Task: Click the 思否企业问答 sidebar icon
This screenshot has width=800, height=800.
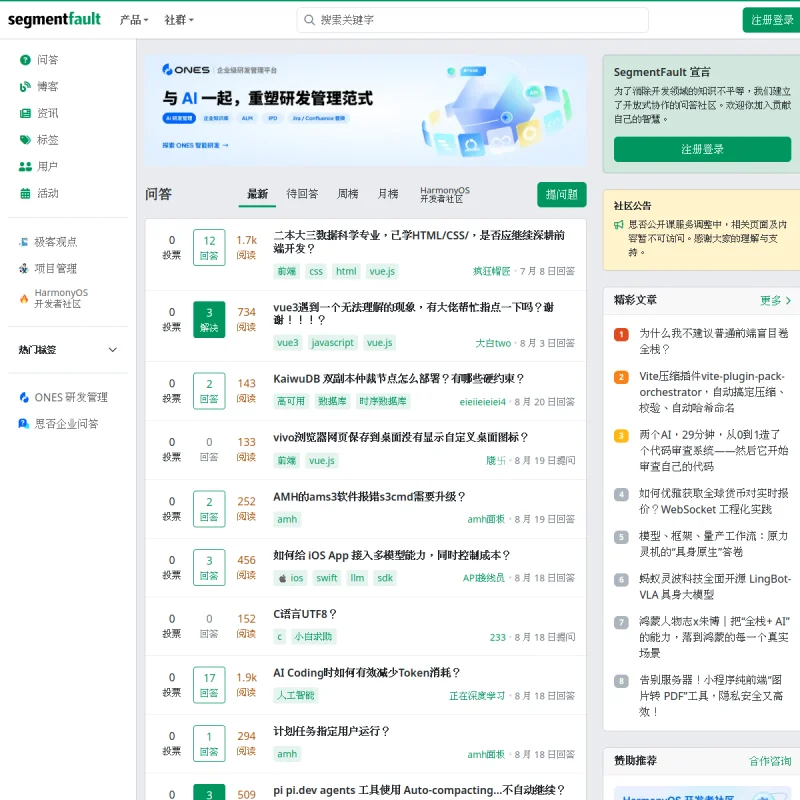Action: (x=23, y=423)
